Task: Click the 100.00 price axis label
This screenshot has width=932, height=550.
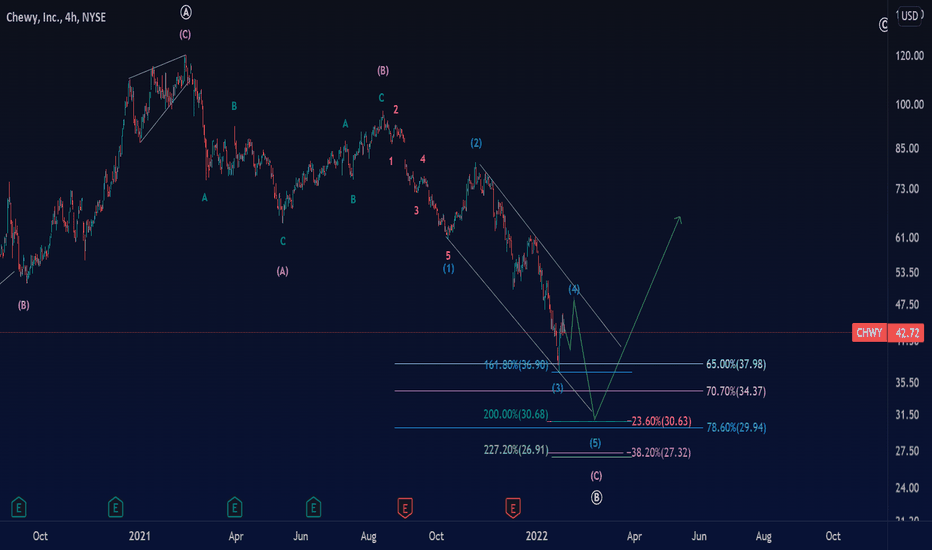Action: click(909, 105)
